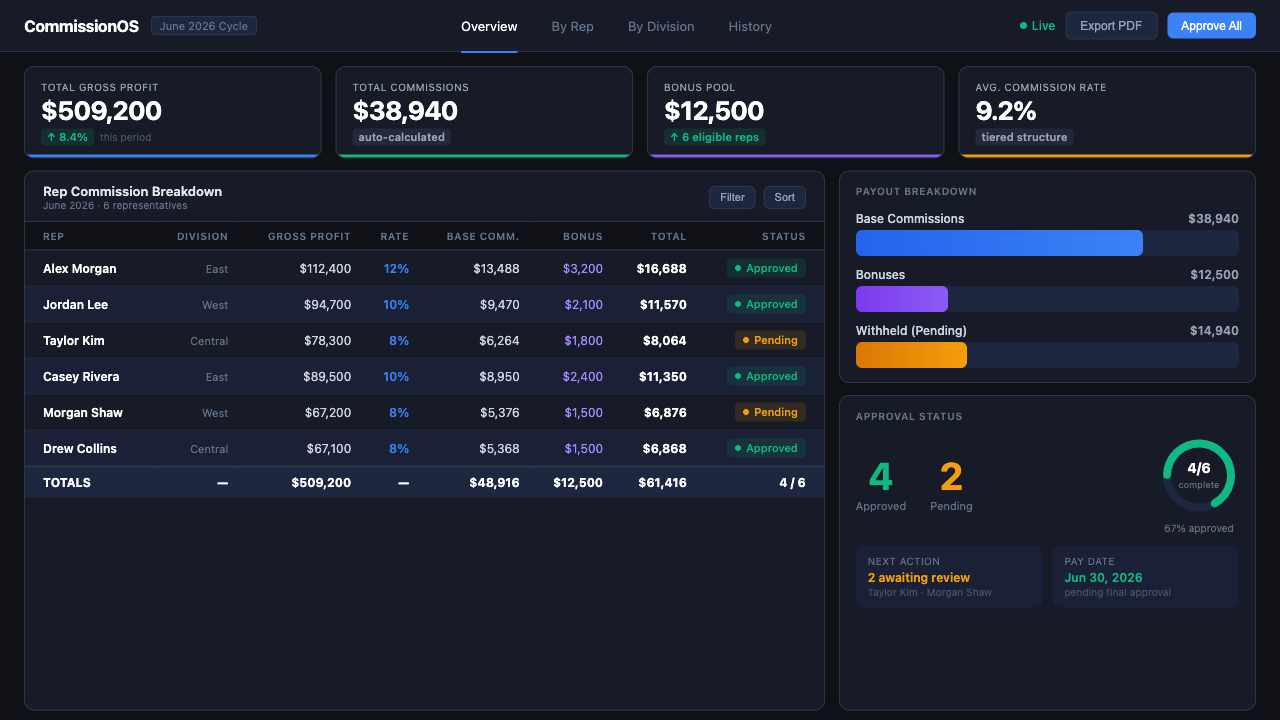Open Taylor Kim's Pending status badge

point(770,340)
